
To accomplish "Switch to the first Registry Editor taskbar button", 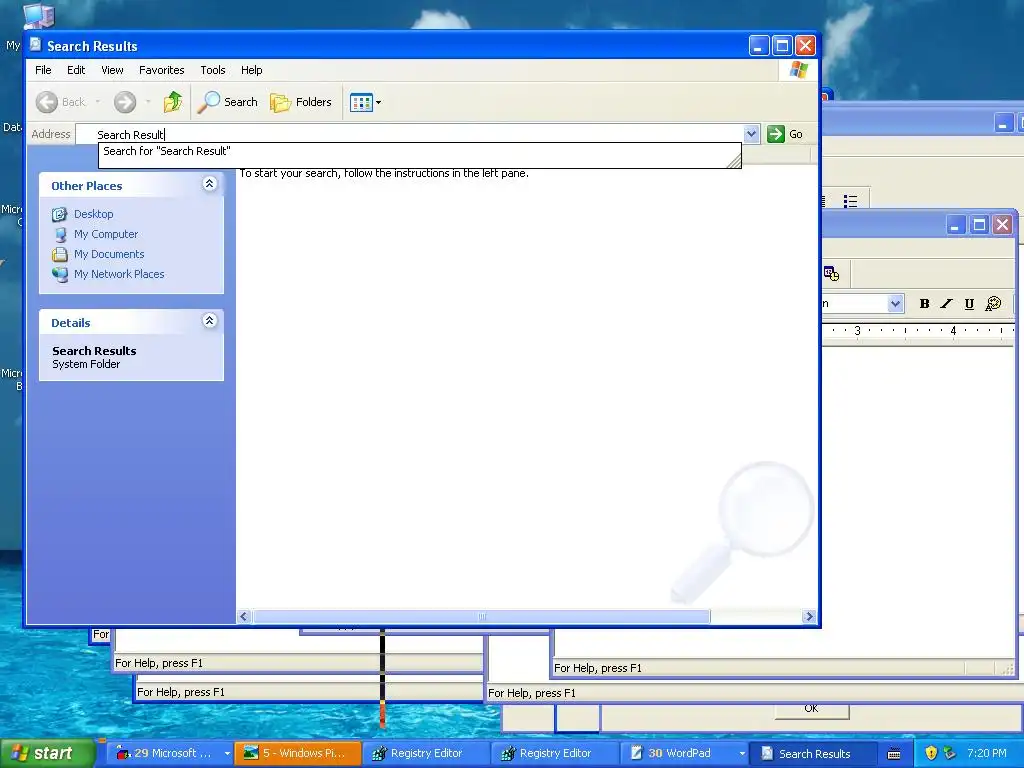I will tap(426, 753).
